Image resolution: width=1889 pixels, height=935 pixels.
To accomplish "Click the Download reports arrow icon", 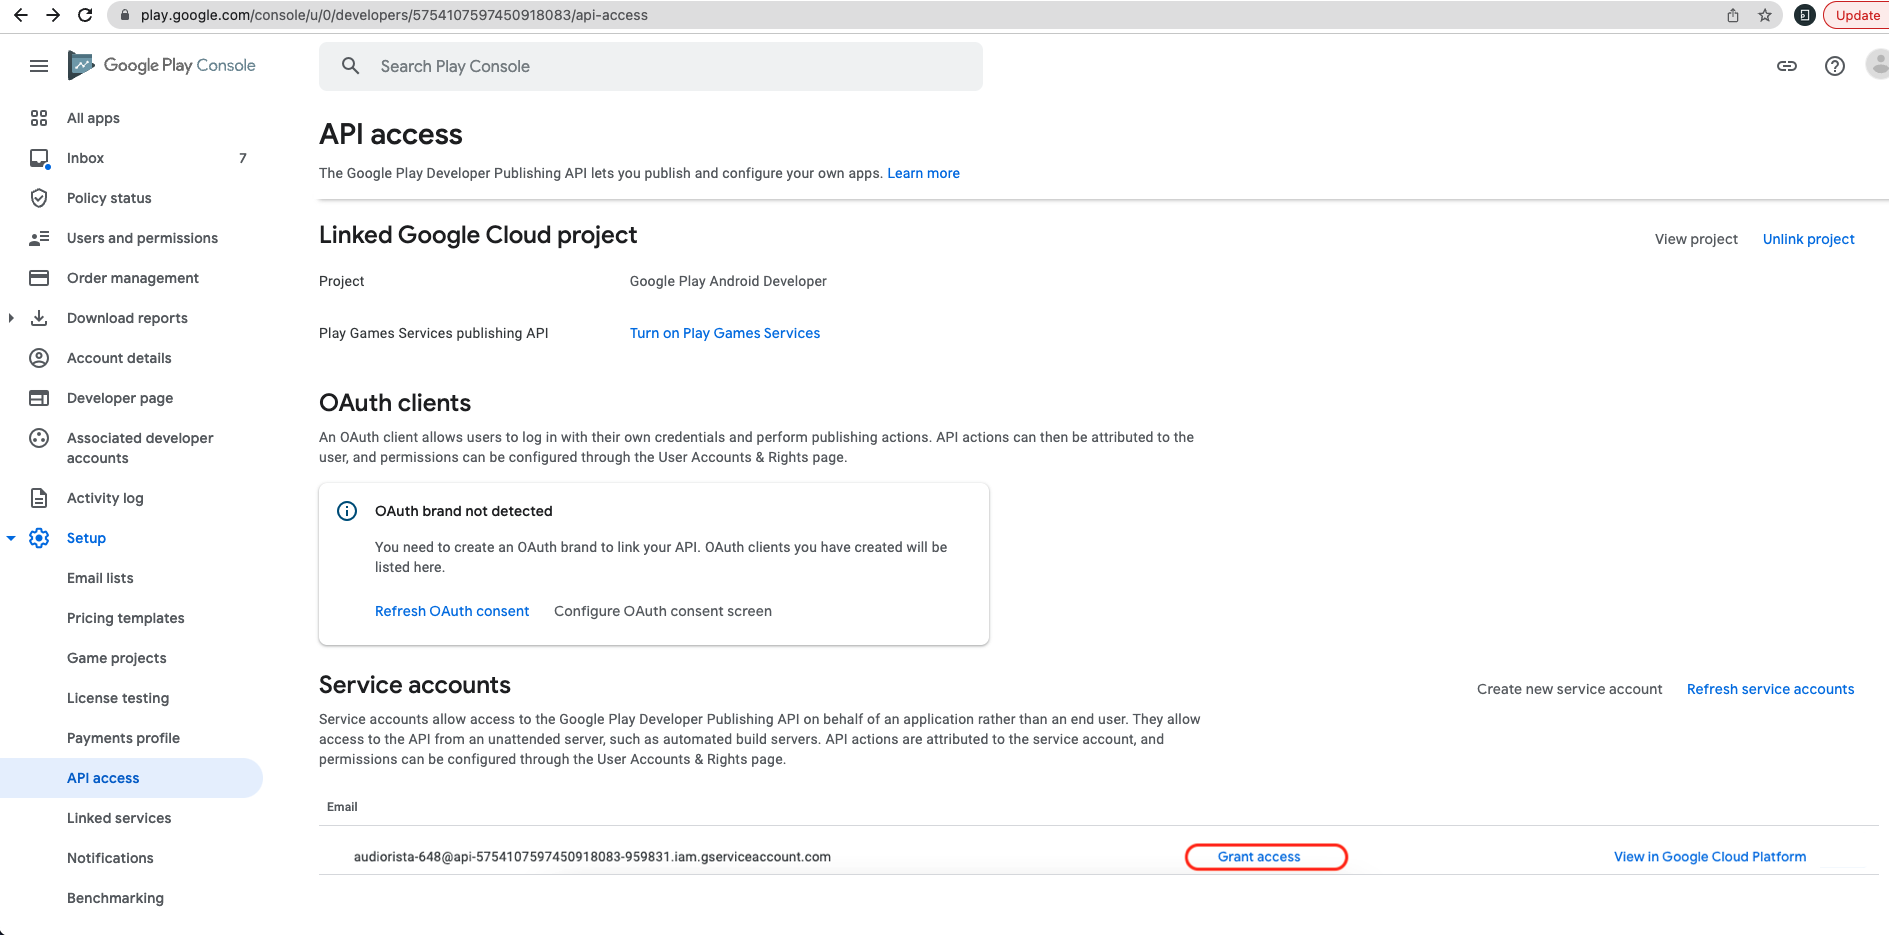I will click(x=39, y=318).
